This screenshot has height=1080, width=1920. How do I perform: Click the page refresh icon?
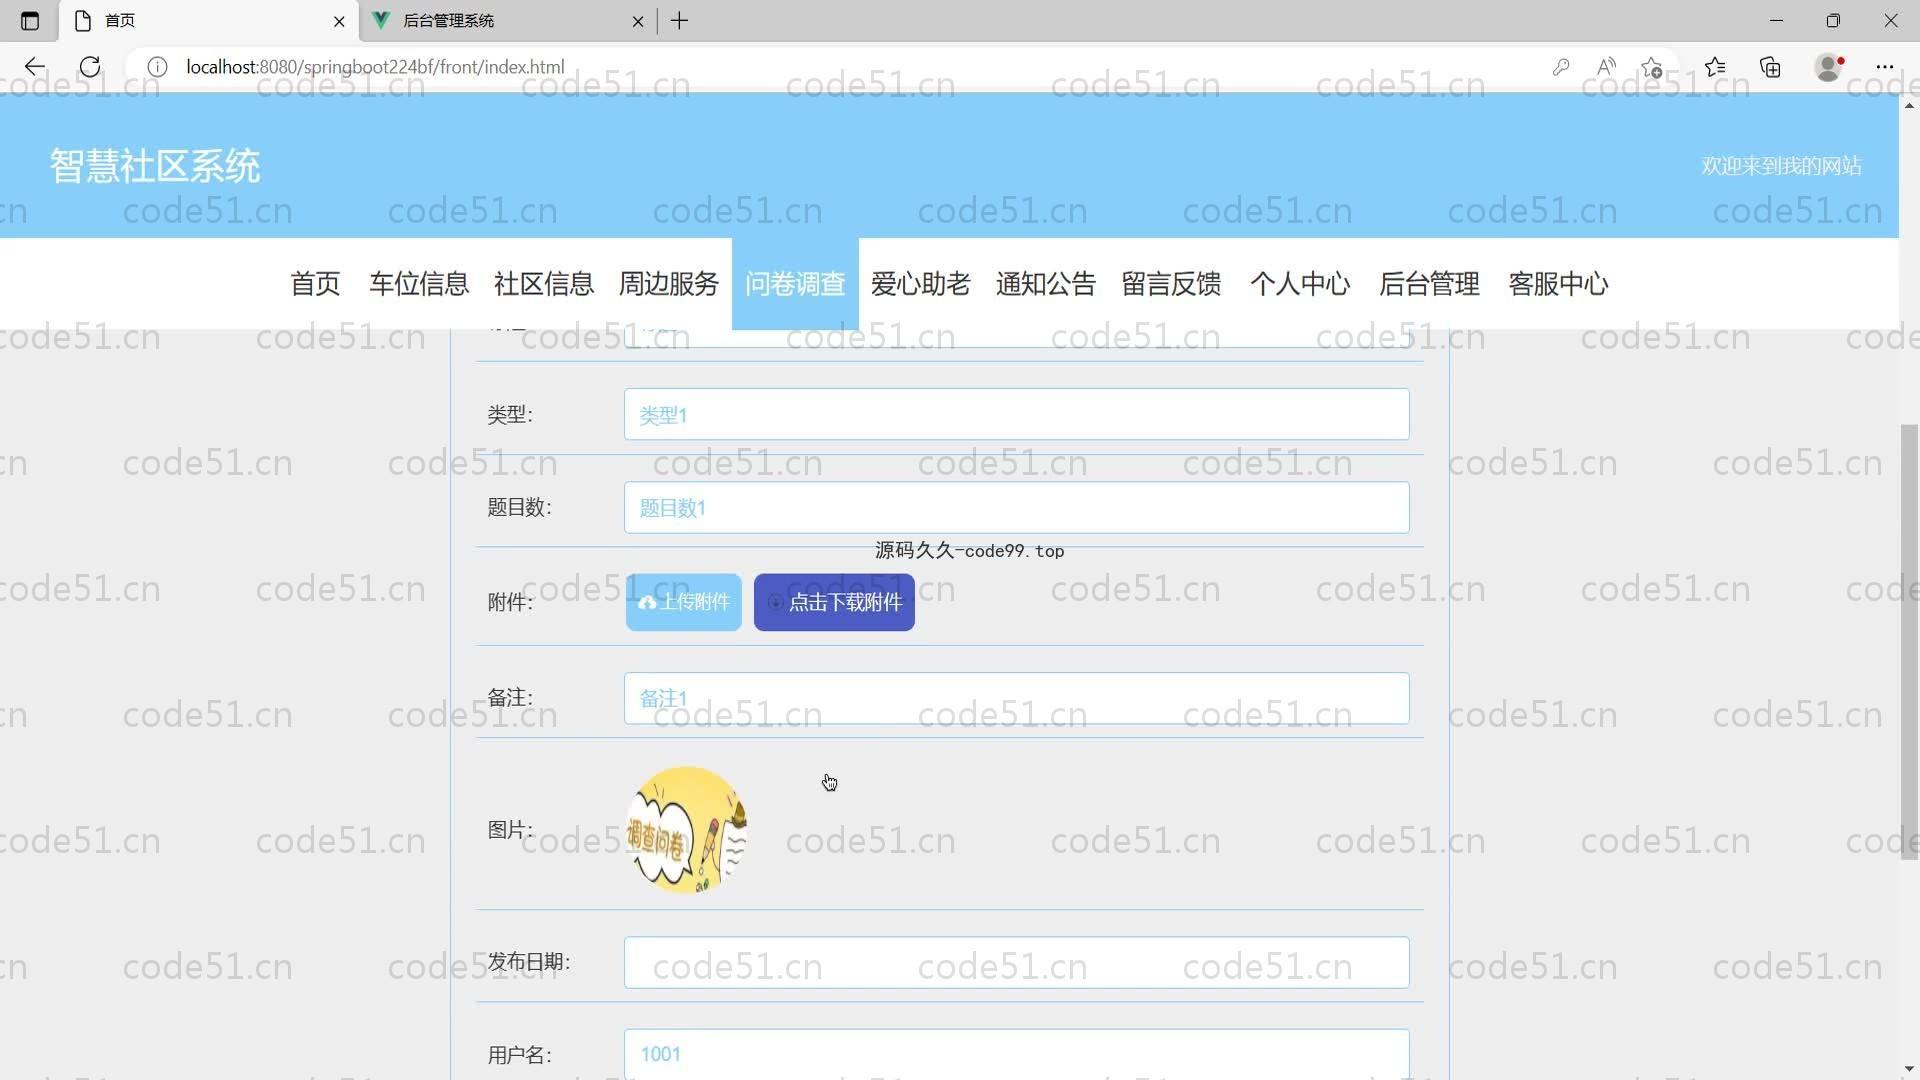tap(90, 67)
